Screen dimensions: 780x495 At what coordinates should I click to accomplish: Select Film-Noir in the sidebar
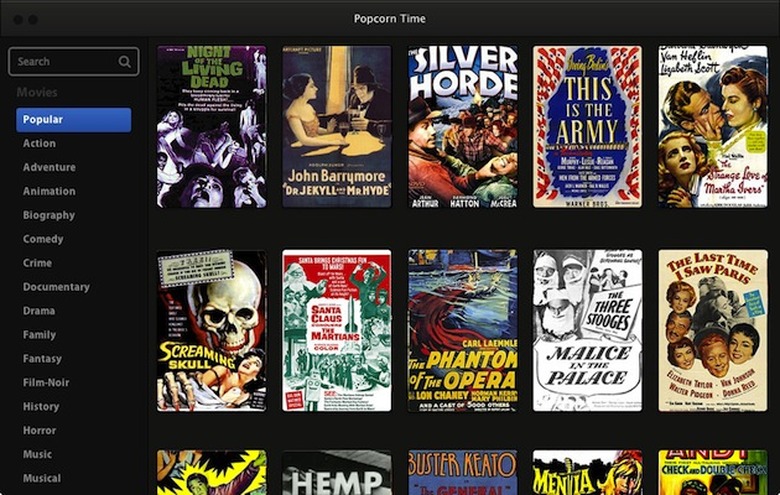point(46,383)
